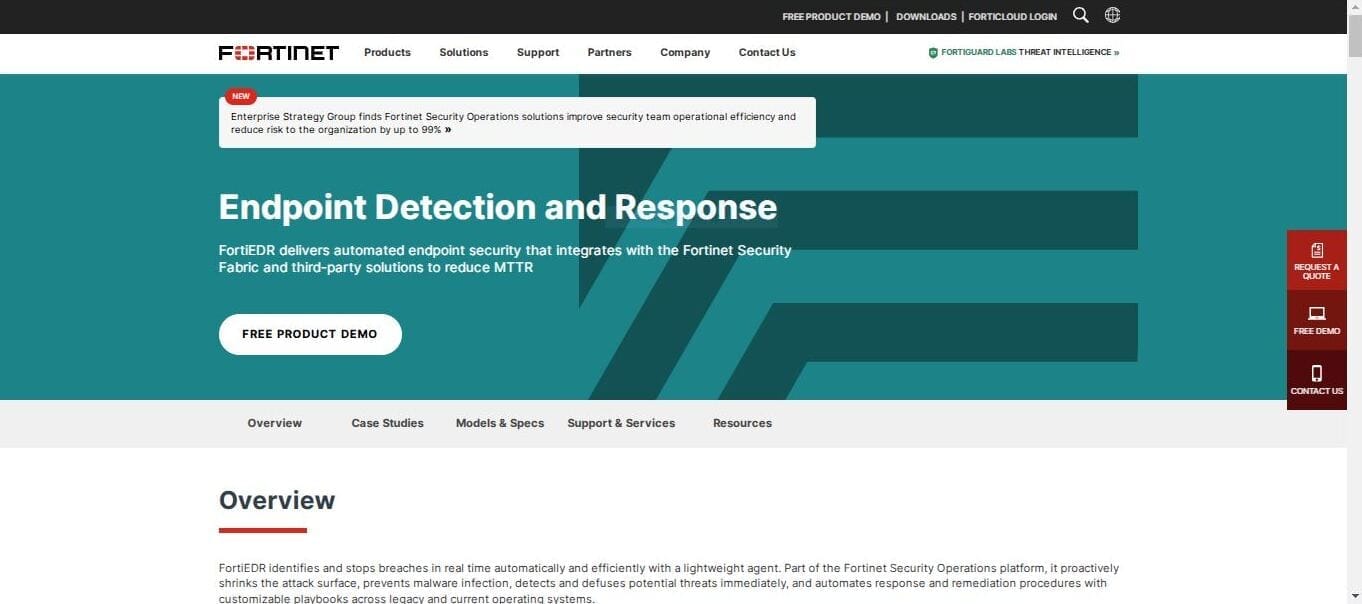1362x604 pixels.
Task: Open the Products navigation dropdown
Action: (387, 52)
